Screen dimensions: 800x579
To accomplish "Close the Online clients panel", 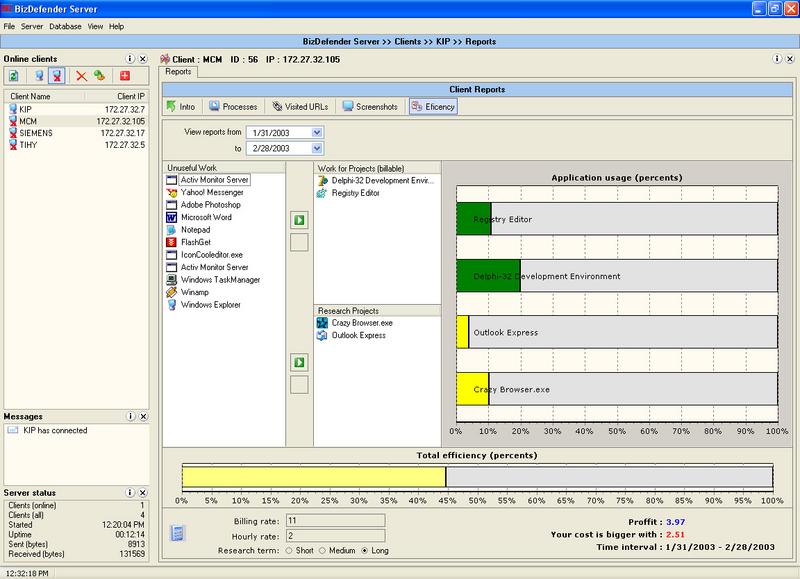I will (x=143, y=59).
